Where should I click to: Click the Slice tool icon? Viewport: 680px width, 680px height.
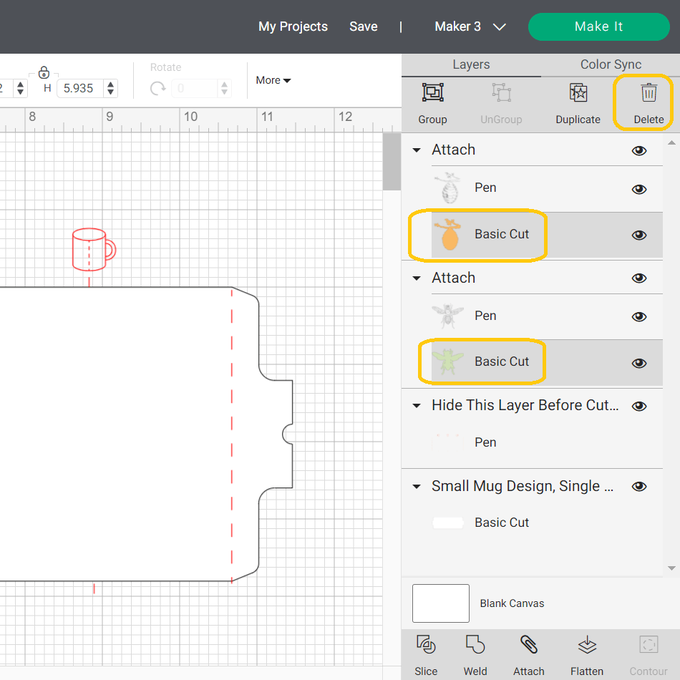click(x=426, y=645)
